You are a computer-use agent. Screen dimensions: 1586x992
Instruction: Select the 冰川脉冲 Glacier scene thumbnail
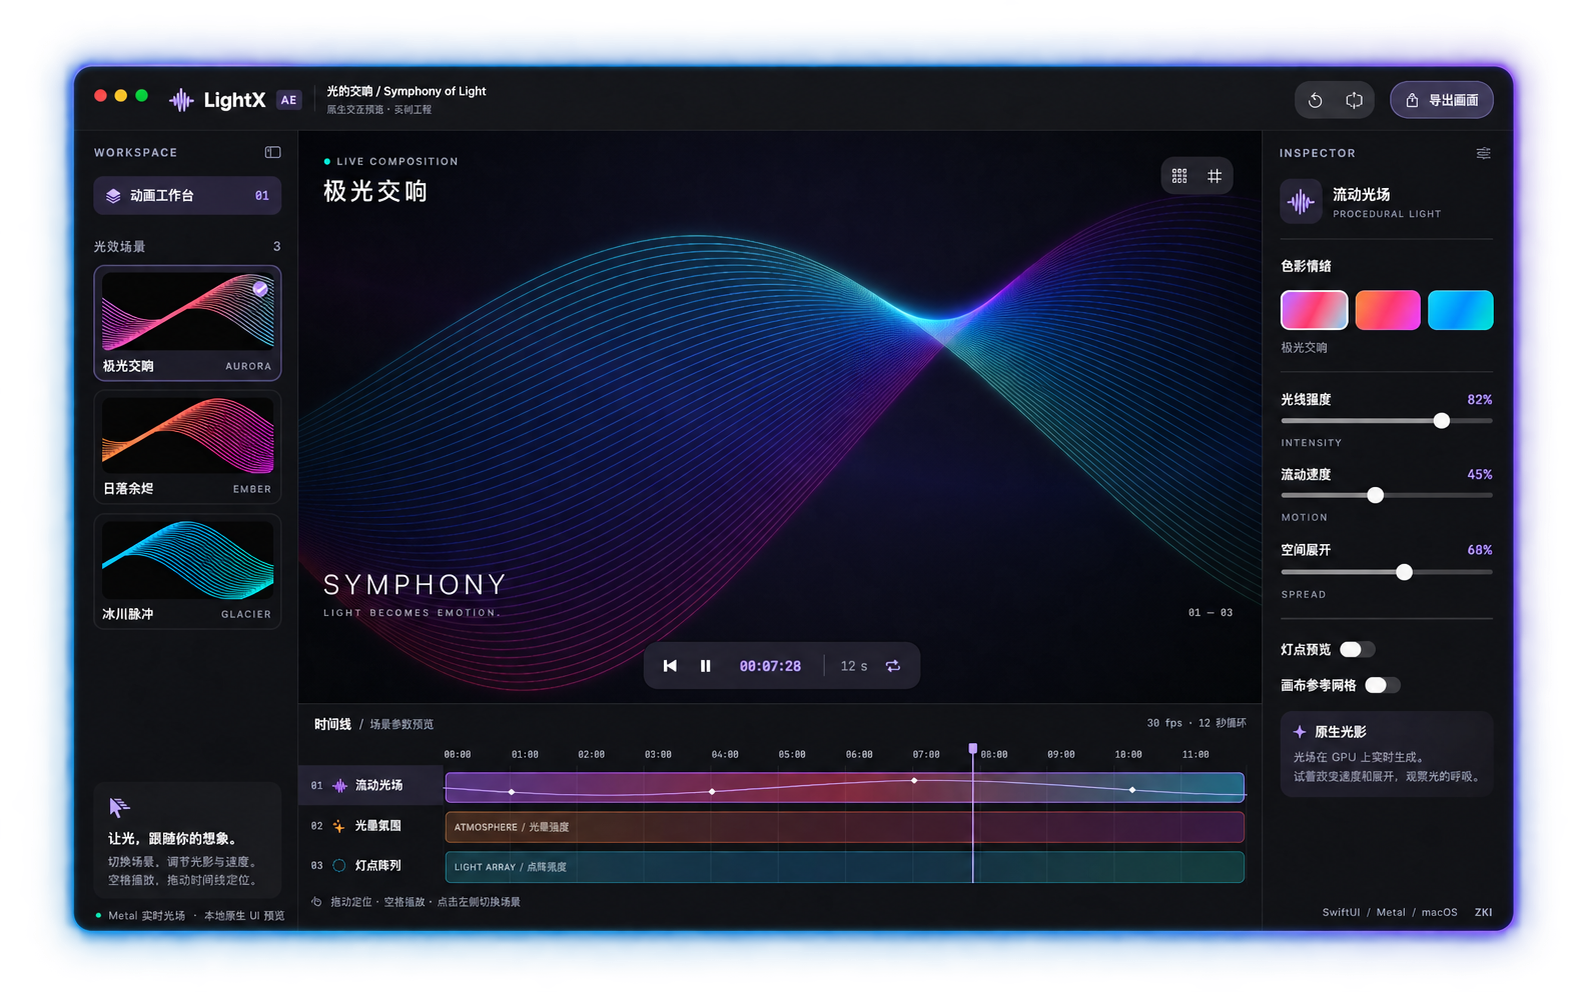tap(187, 571)
